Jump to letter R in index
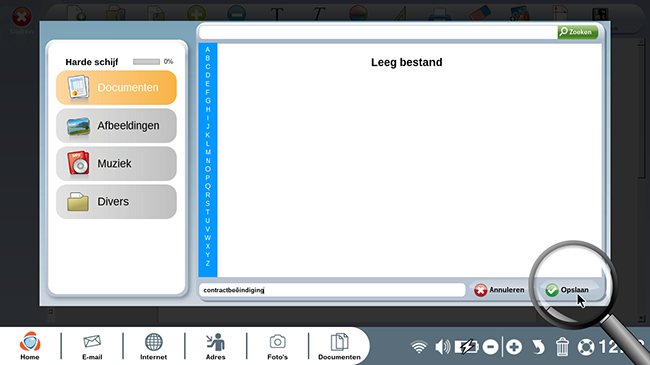Image resolution: width=650 pixels, height=365 pixels. point(208,195)
